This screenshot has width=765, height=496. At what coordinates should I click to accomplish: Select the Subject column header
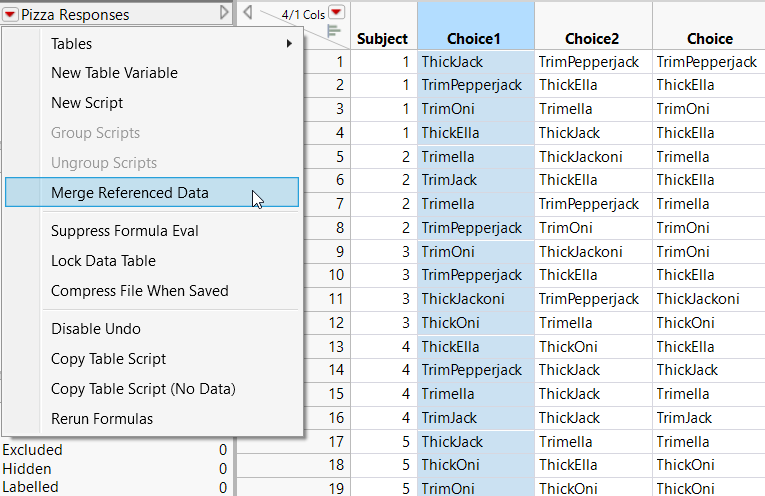[382, 39]
